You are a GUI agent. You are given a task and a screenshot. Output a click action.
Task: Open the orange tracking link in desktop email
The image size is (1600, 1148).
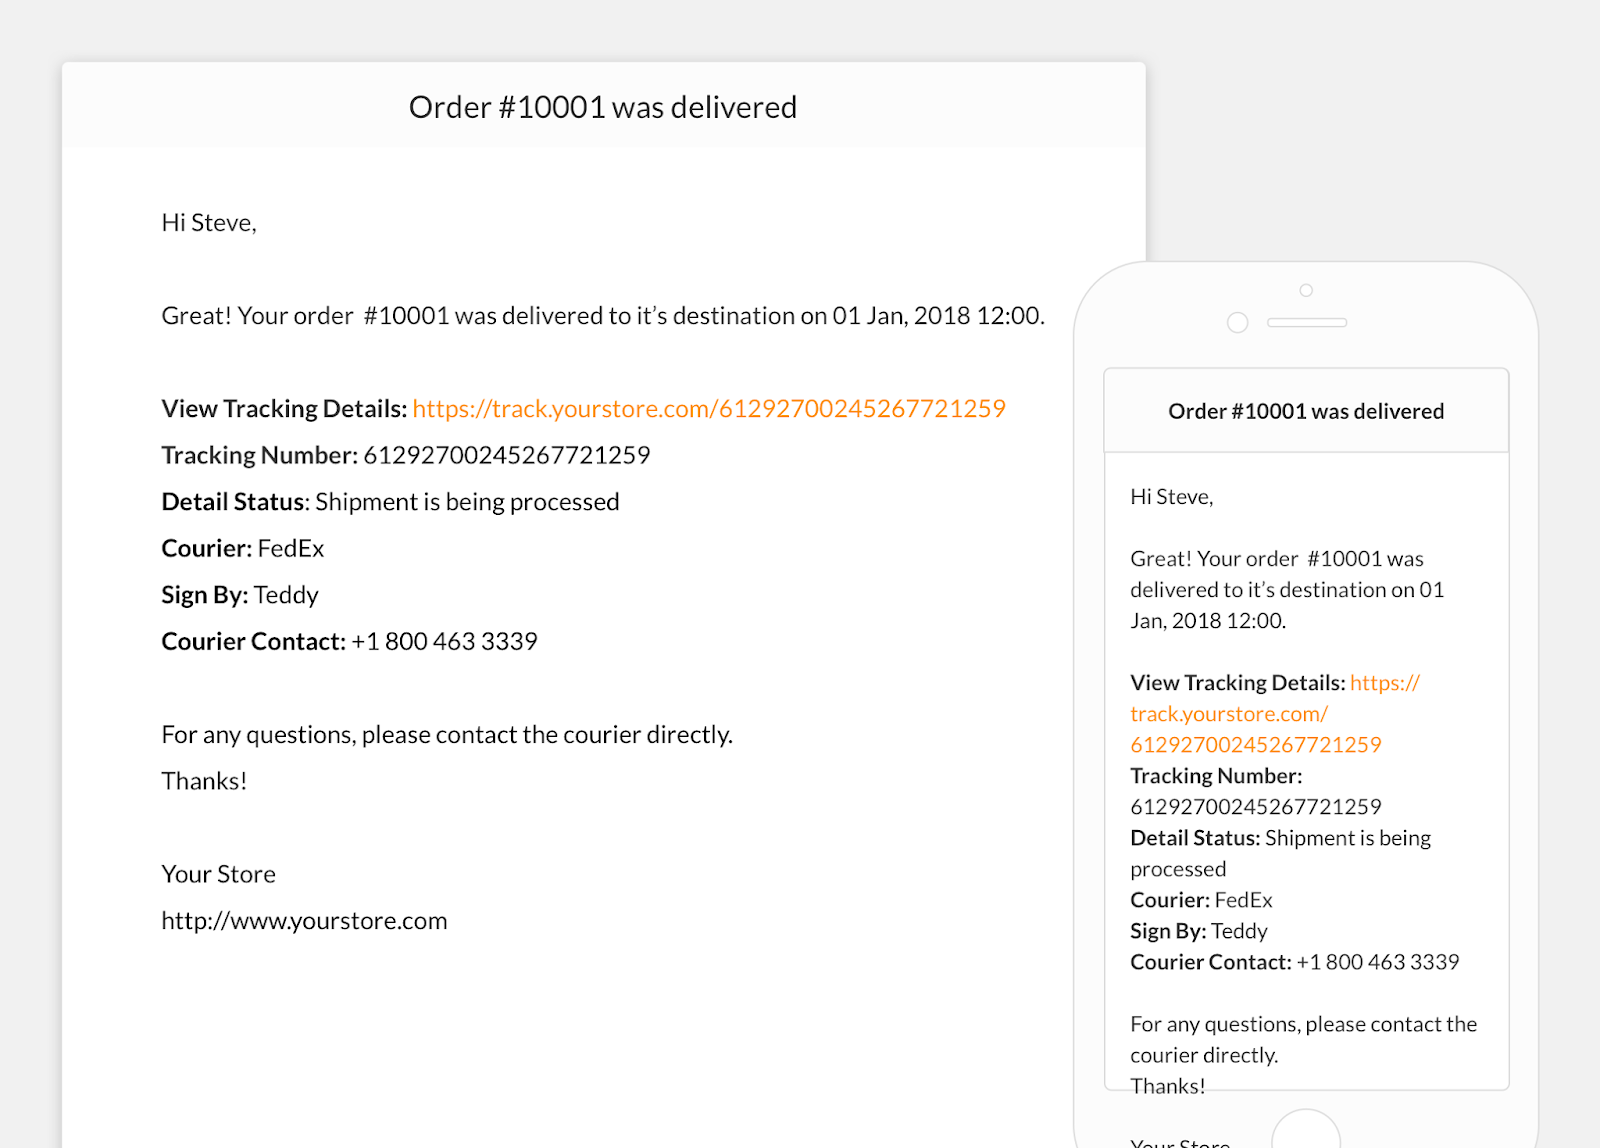pos(708,409)
